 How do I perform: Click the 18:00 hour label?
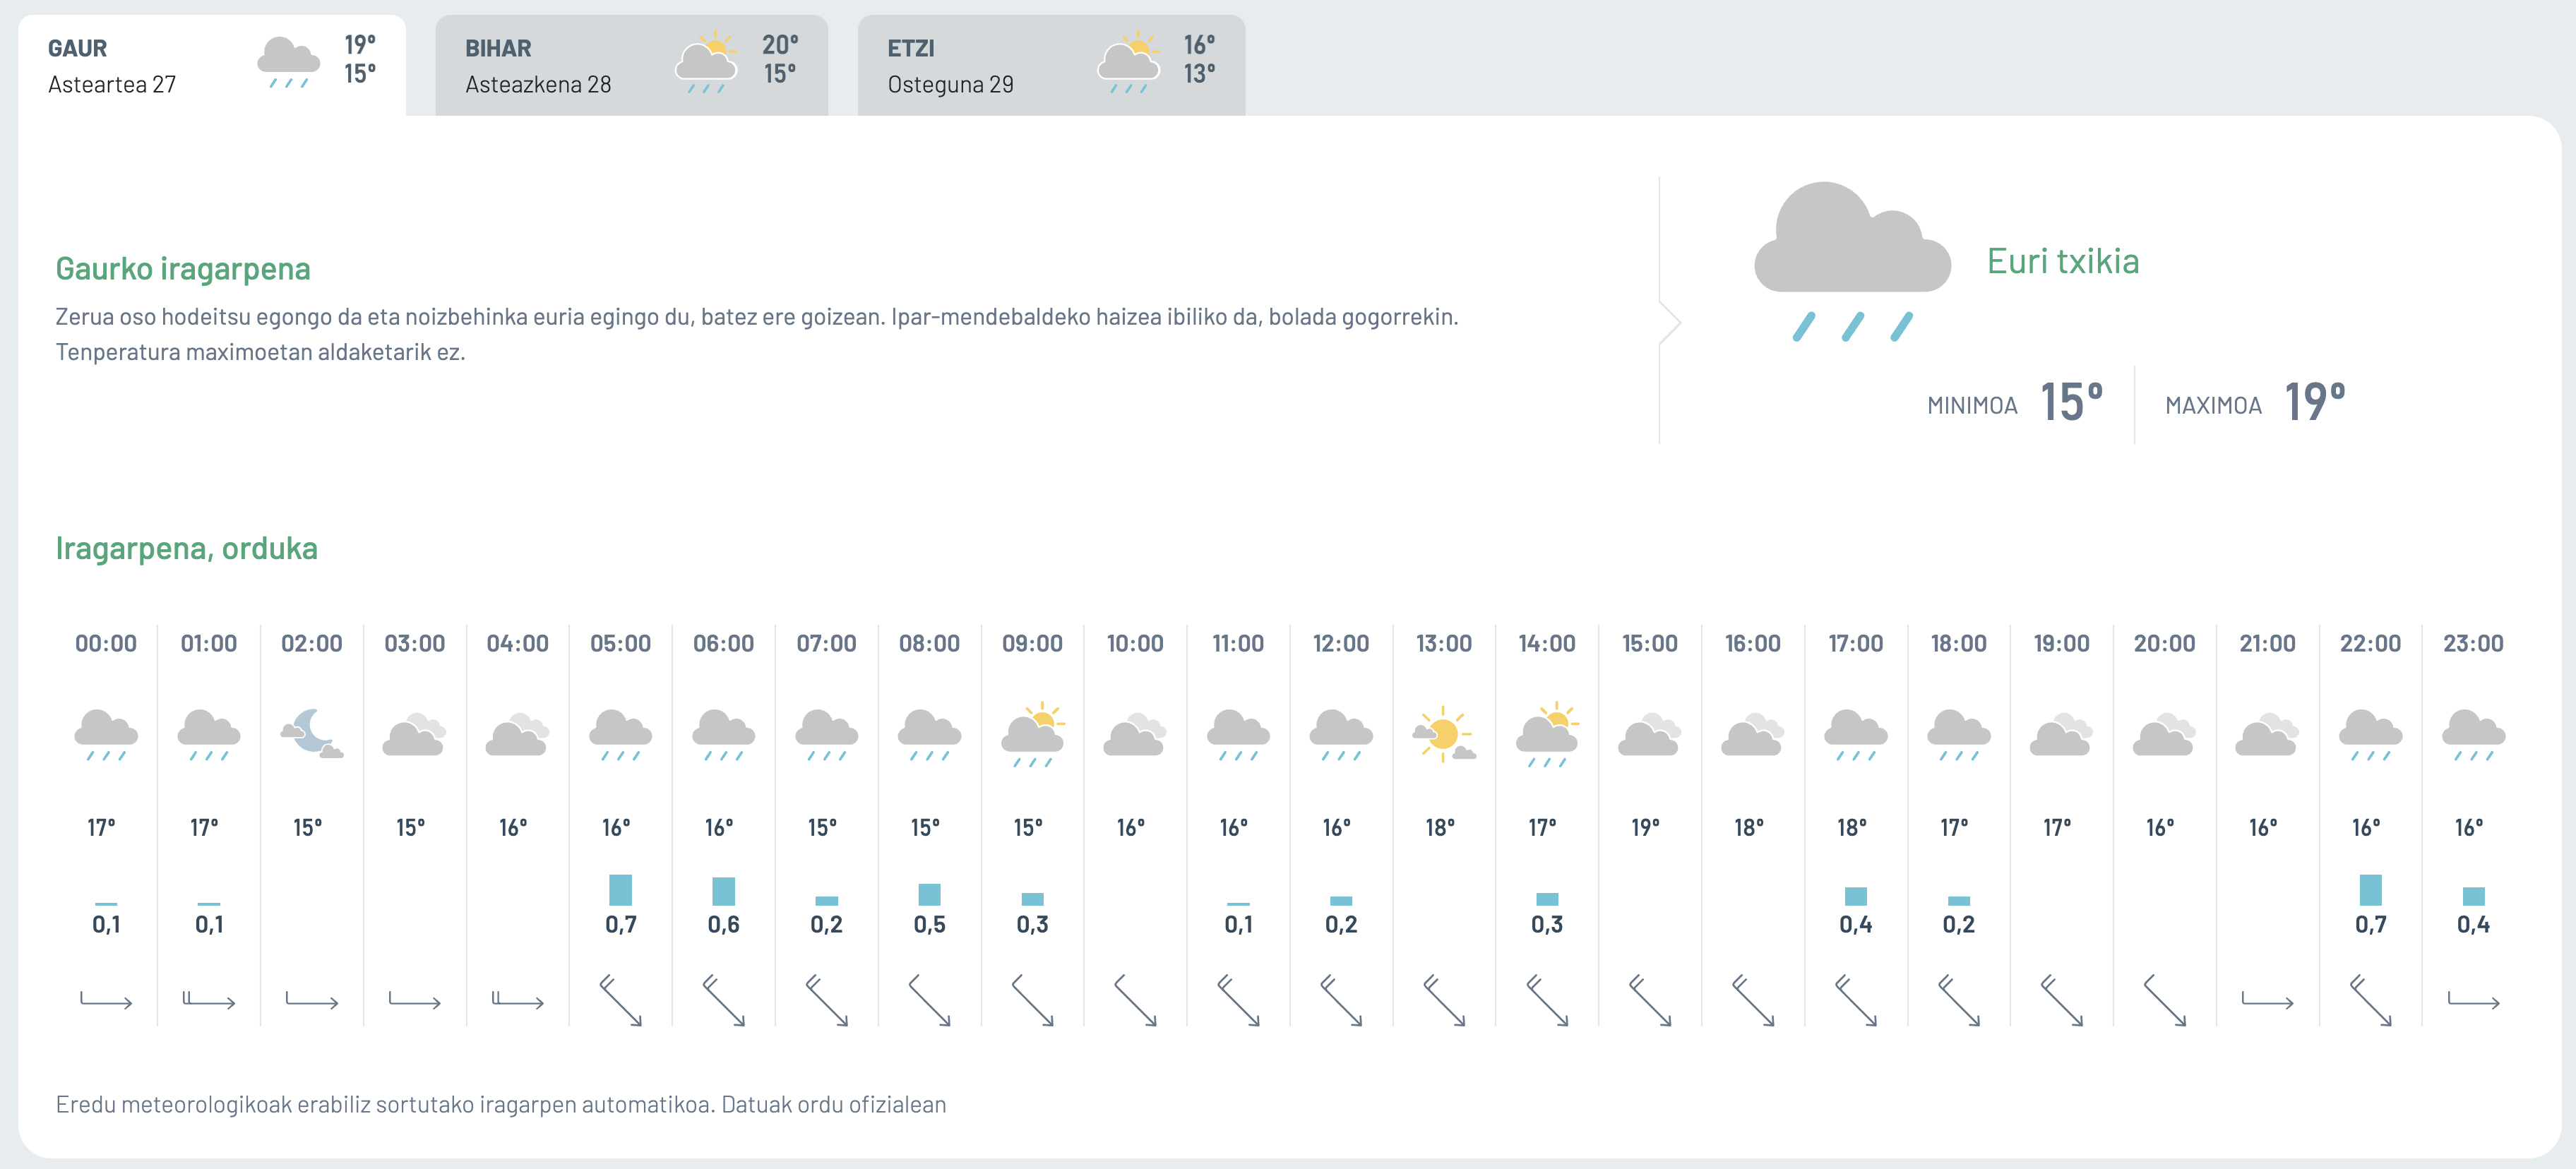[1959, 643]
